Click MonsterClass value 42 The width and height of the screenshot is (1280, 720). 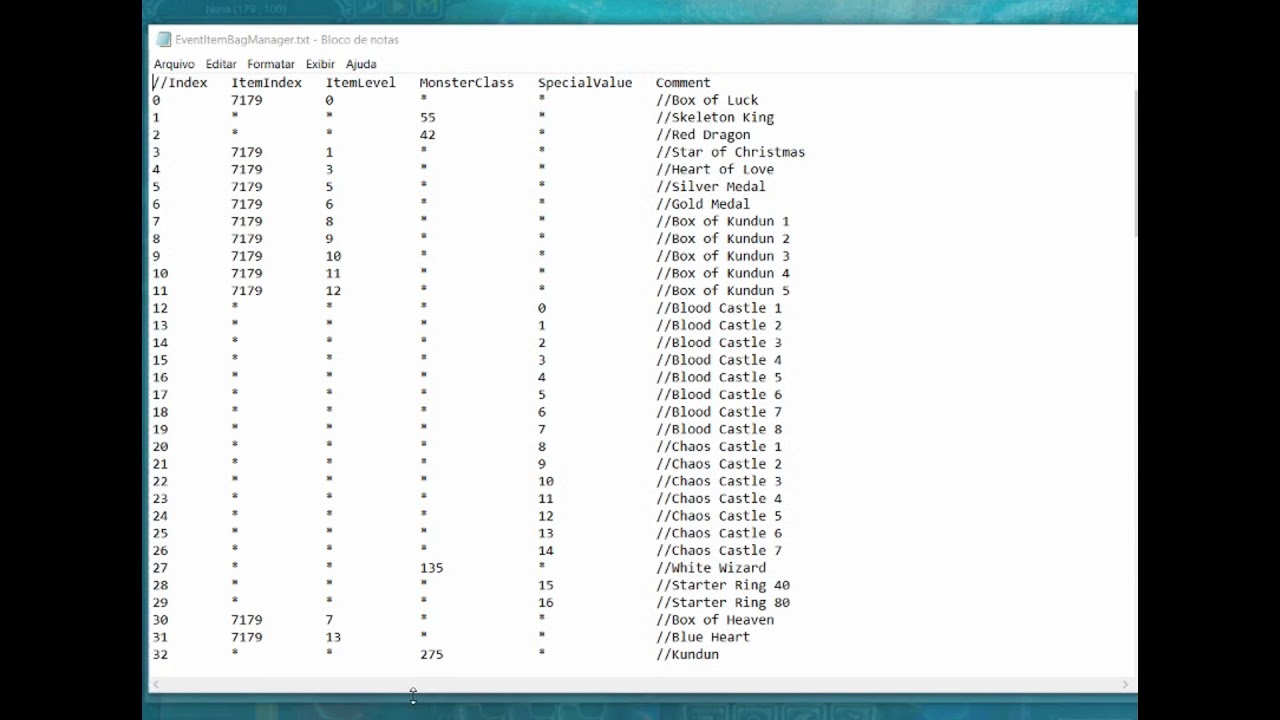pyautogui.click(x=427, y=135)
